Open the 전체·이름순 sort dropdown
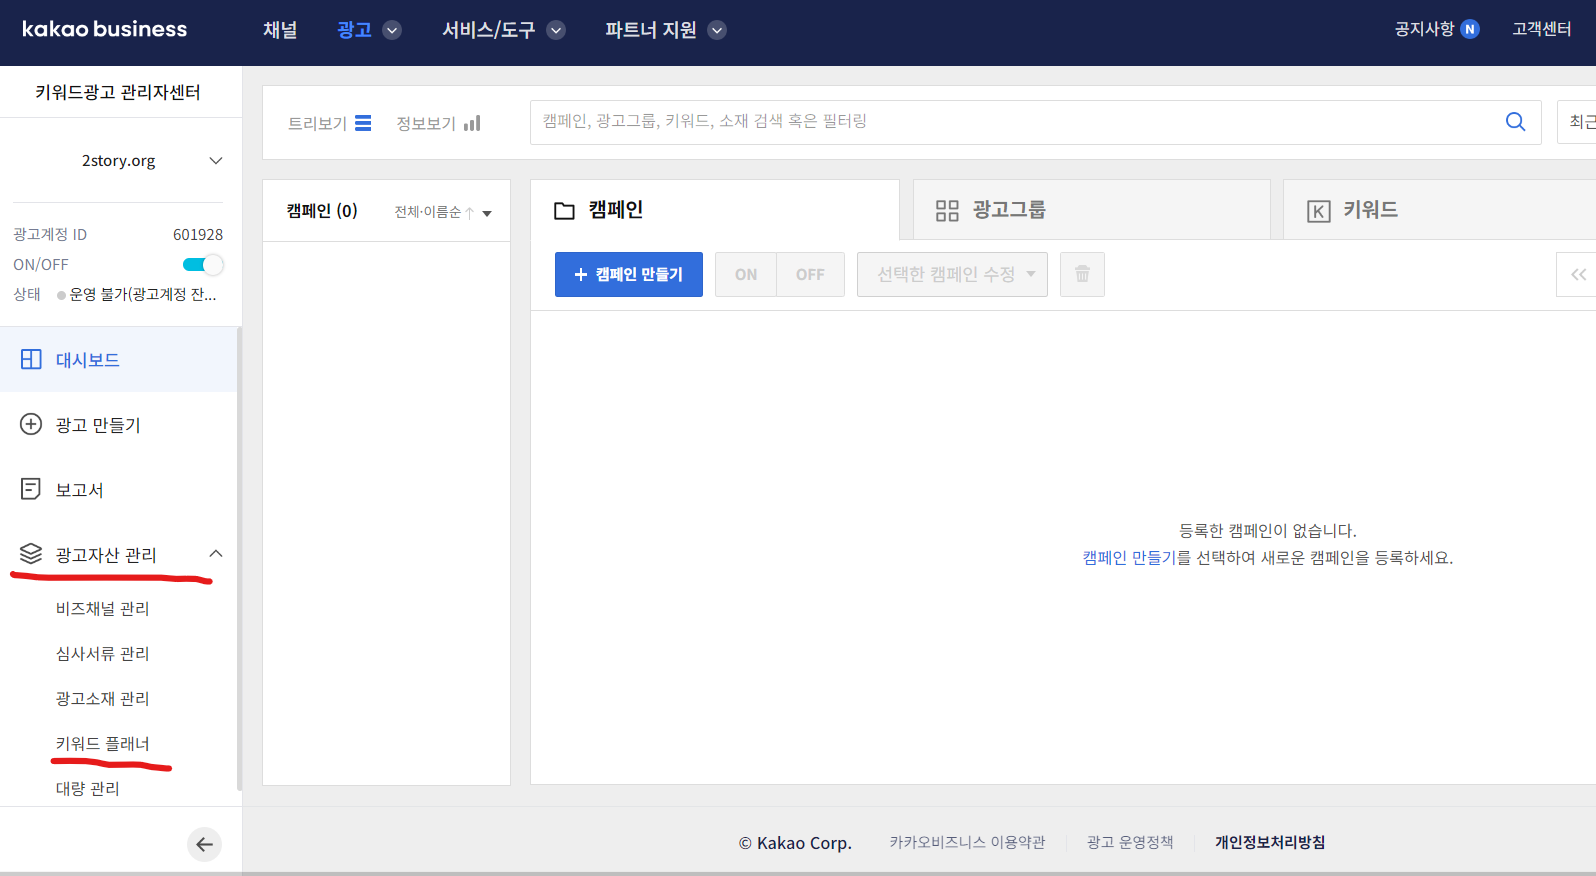1596x876 pixels. [x=443, y=212]
